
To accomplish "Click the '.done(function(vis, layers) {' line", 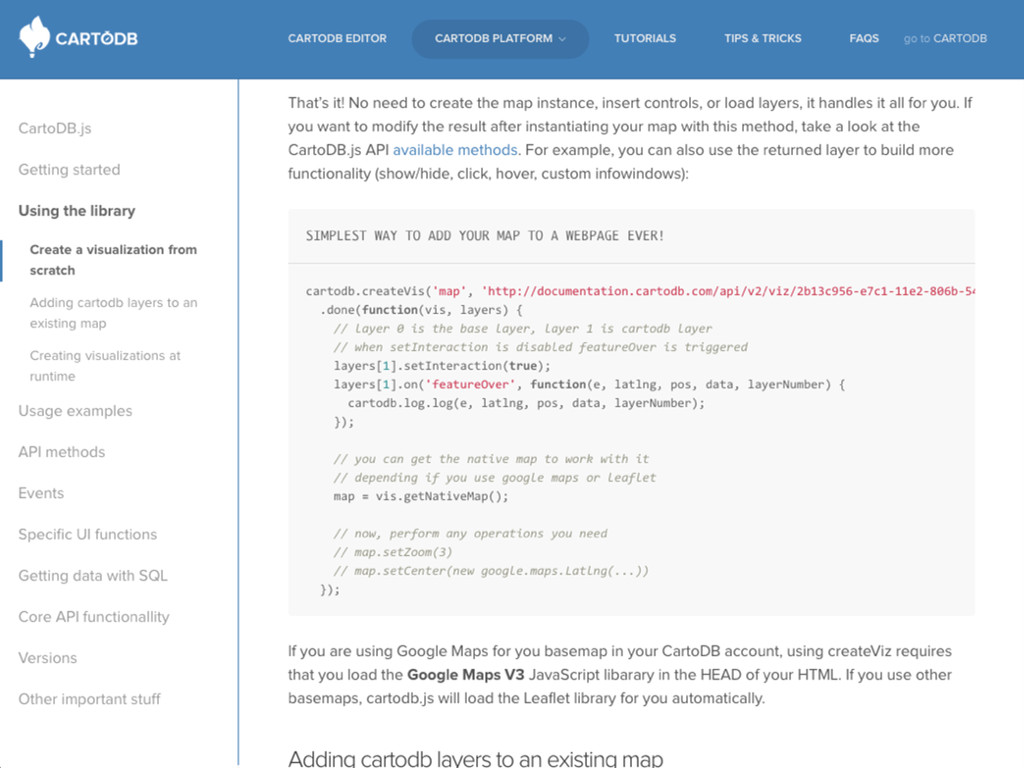I will click(421, 310).
